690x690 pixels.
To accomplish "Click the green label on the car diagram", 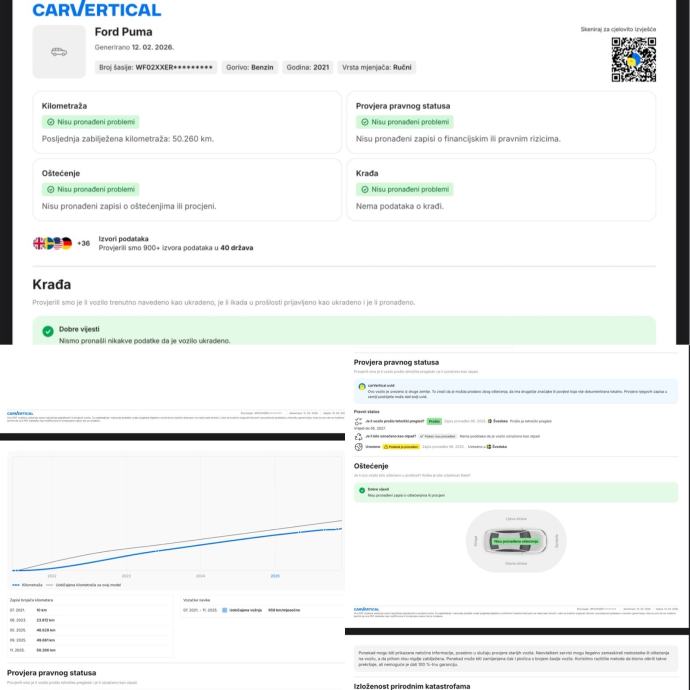I will 516,541.
